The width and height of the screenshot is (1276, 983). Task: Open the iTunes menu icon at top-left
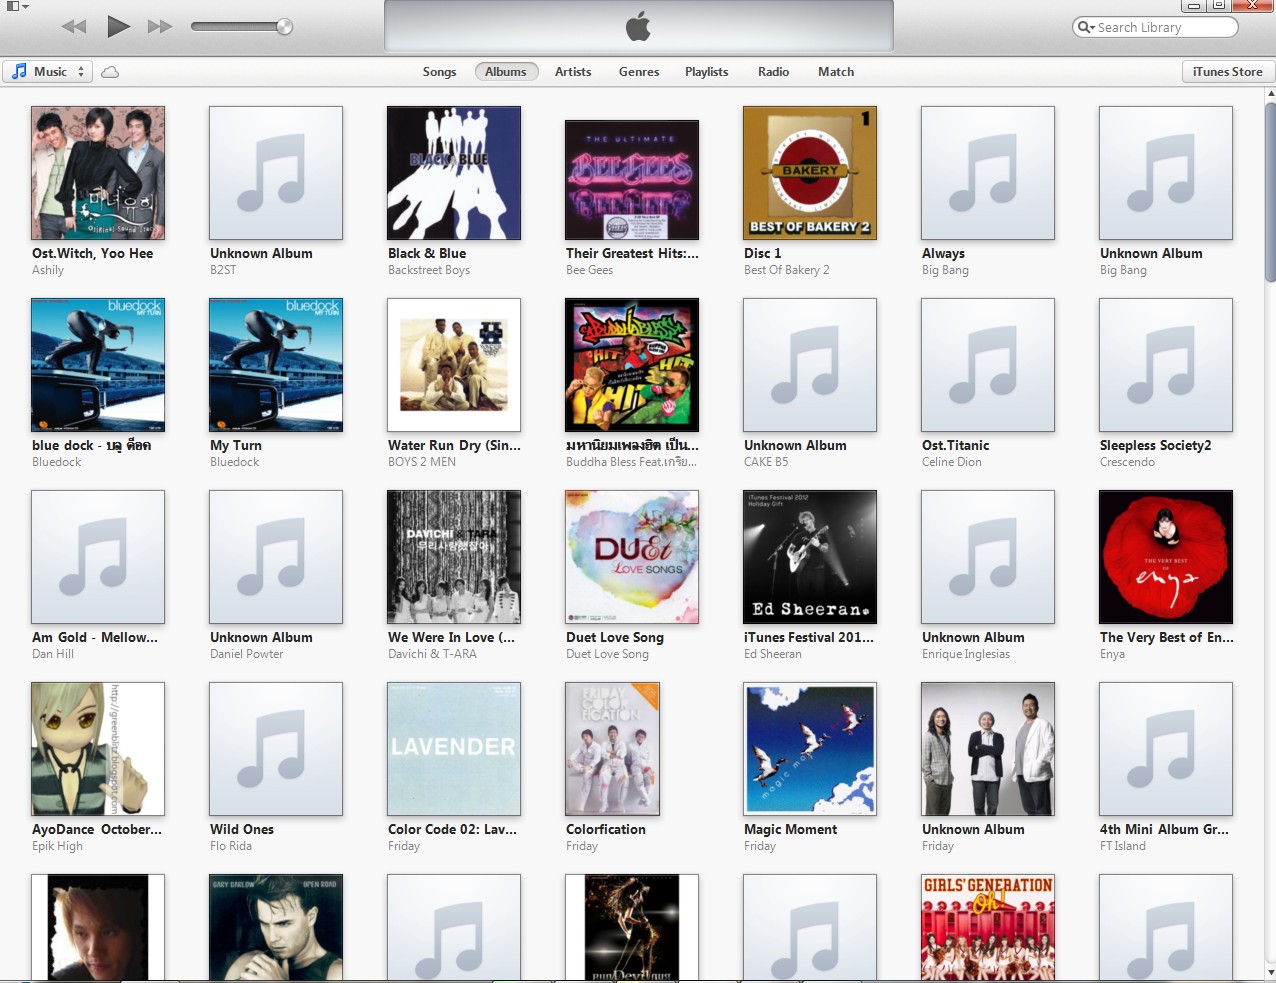[16, 6]
